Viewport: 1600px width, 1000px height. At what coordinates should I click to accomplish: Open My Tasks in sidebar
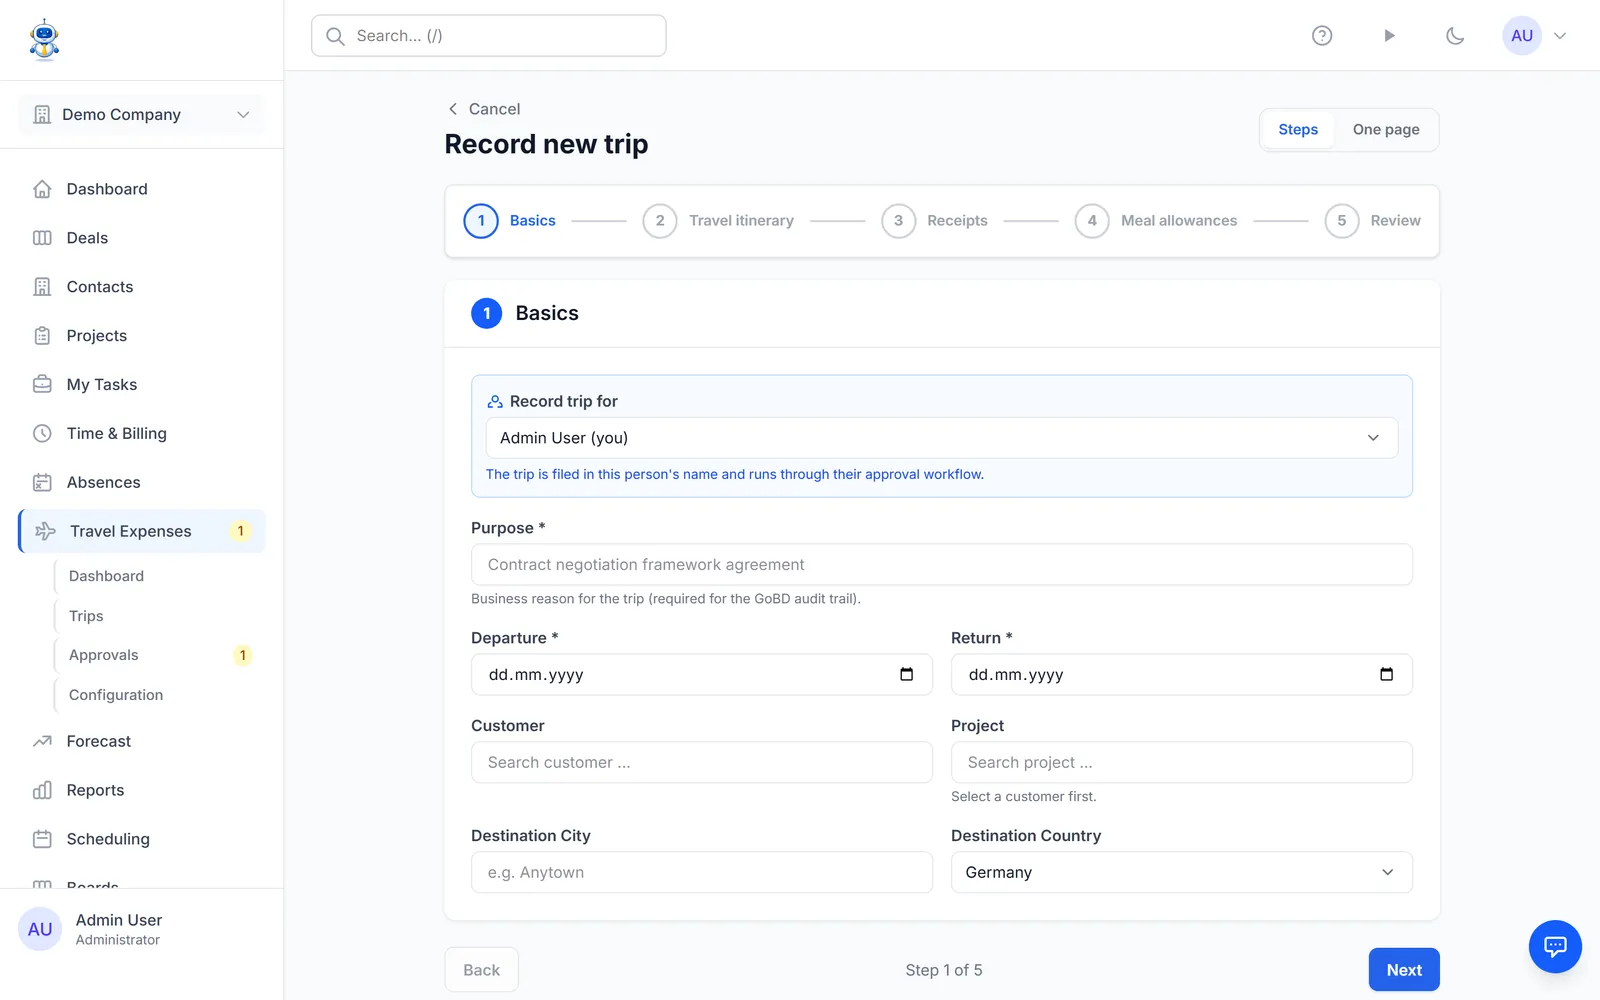(x=141, y=385)
